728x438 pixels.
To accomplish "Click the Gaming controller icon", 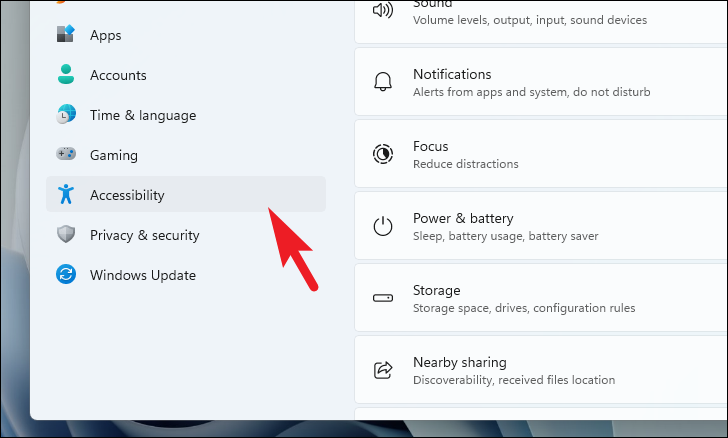I will [x=66, y=153].
